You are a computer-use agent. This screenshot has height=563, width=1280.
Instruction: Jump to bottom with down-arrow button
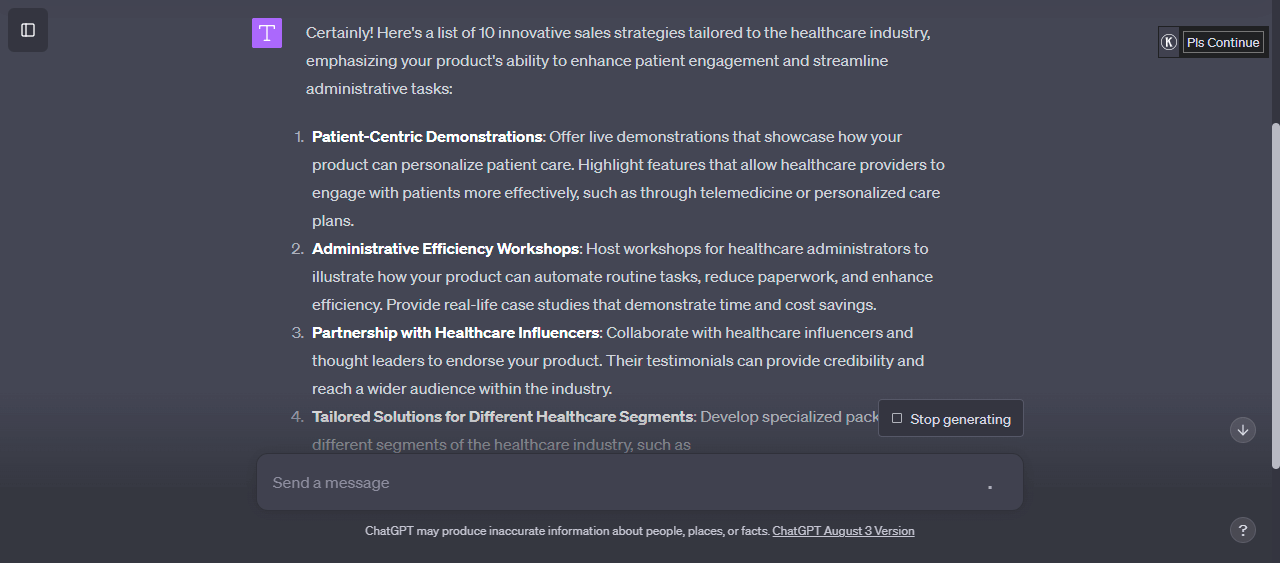point(1243,430)
